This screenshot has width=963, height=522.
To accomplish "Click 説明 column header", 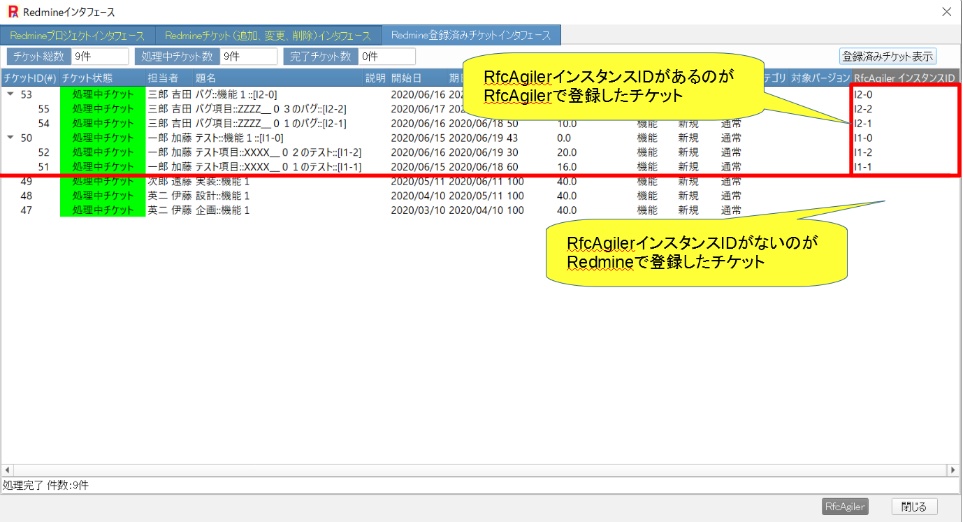I will 375,78.
